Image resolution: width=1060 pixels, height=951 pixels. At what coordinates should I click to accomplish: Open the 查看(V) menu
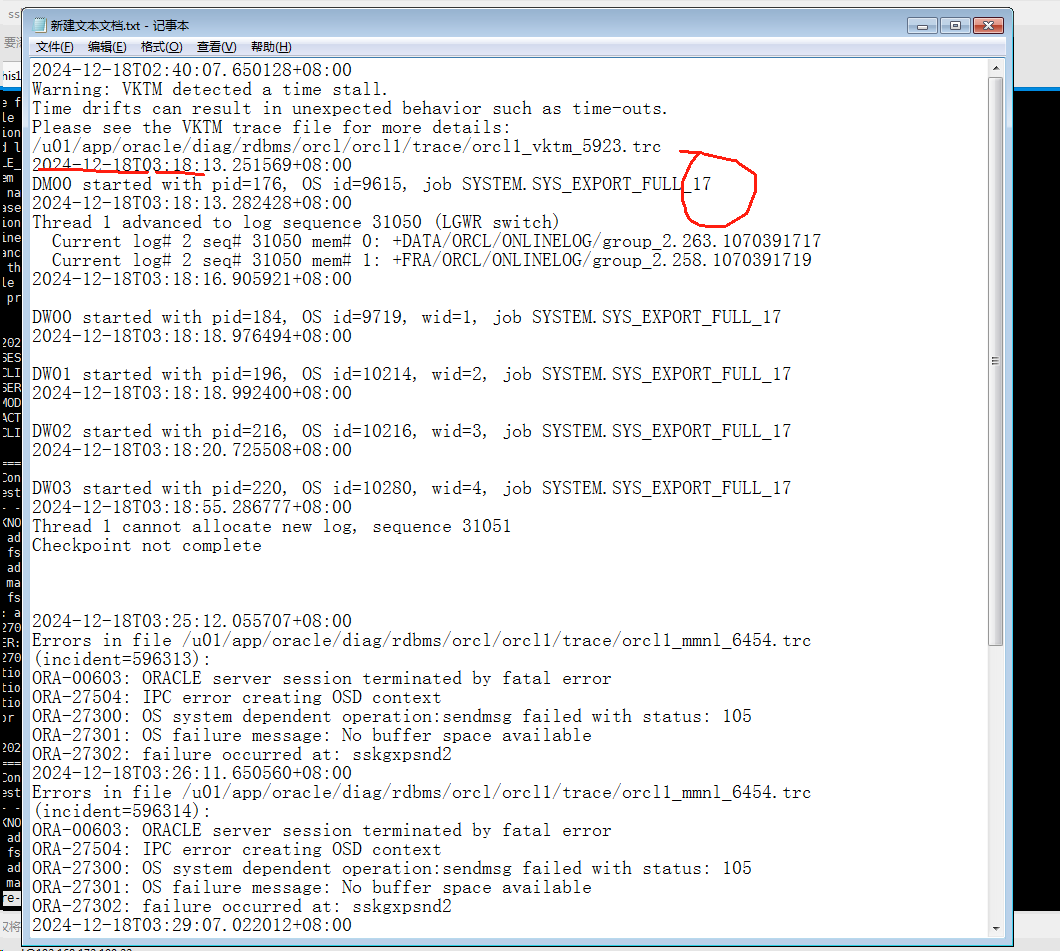(216, 47)
